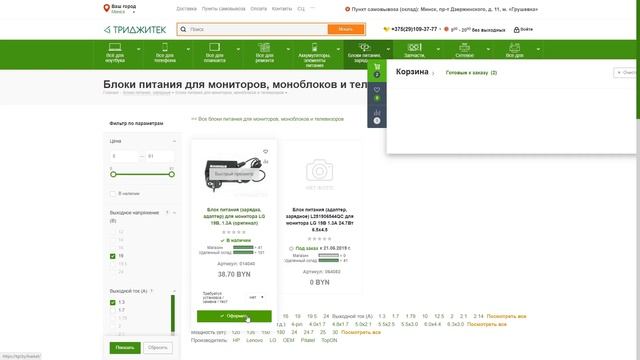The height and width of the screenshot is (360, 640).
Task: Open the installation required 'нет' dropdown
Action: 256,298
